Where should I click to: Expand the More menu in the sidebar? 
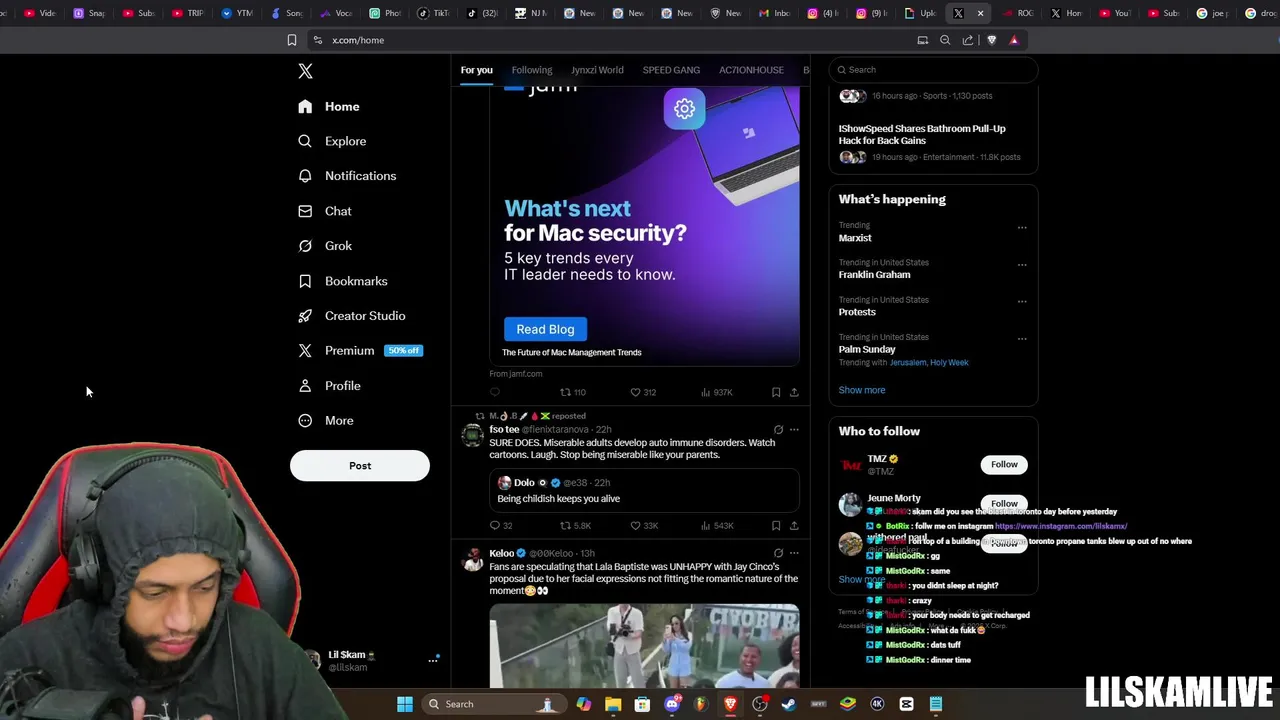325,421
